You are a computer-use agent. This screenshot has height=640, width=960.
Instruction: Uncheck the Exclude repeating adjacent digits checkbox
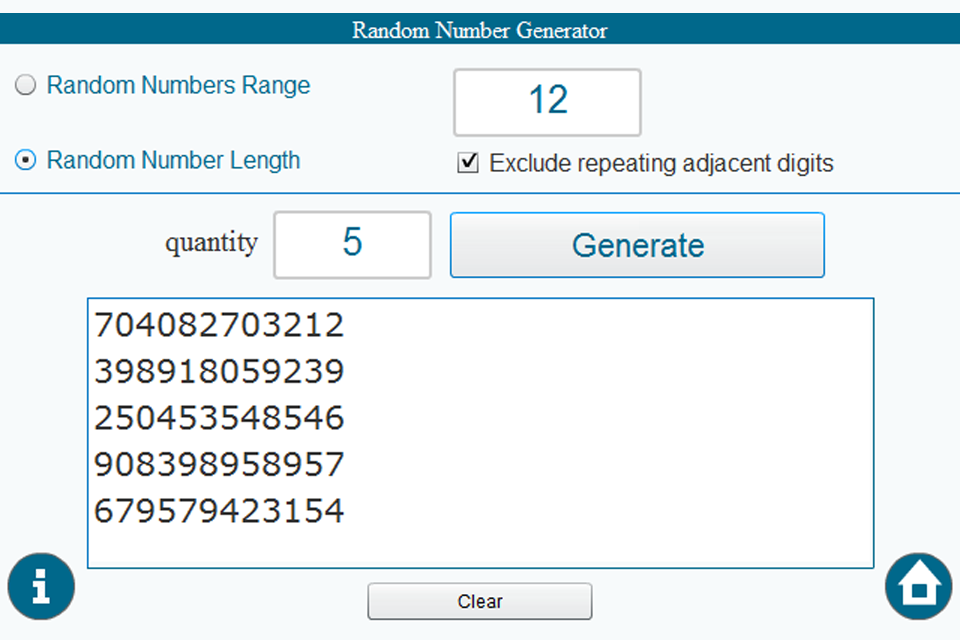[x=467, y=163]
